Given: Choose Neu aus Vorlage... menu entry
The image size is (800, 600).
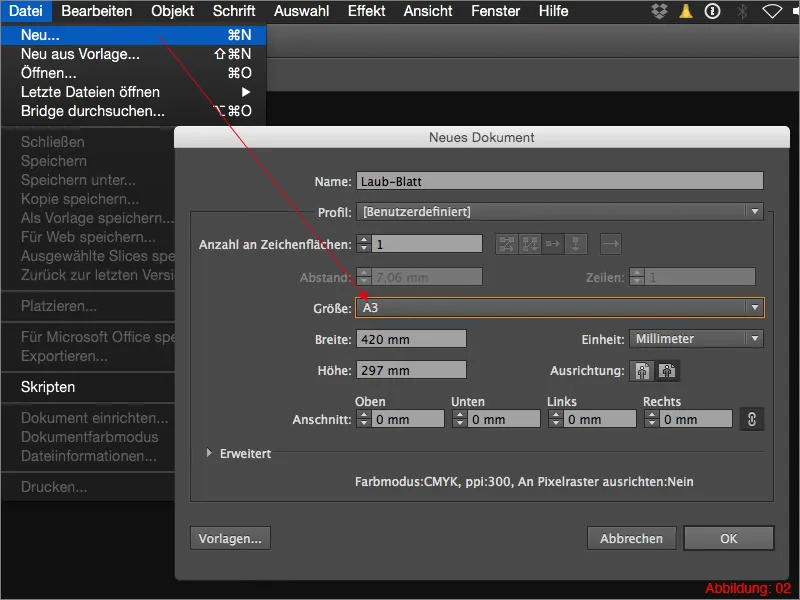Looking at the screenshot, I should [133, 54].
